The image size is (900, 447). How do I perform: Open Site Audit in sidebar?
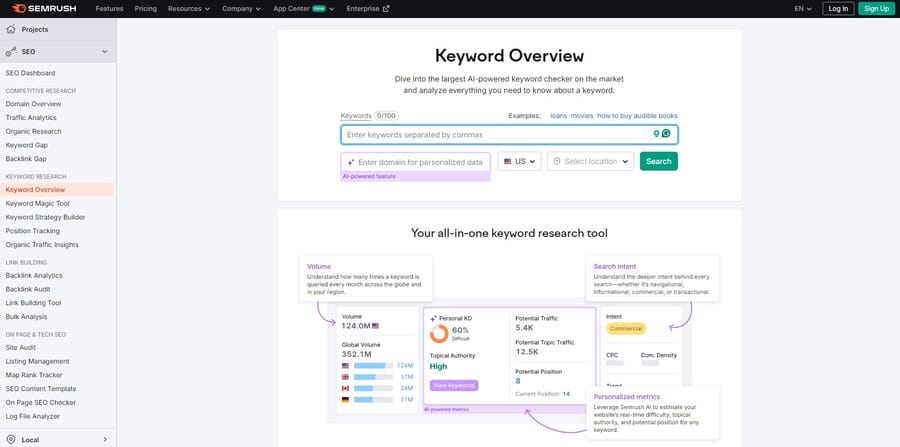[21, 348]
